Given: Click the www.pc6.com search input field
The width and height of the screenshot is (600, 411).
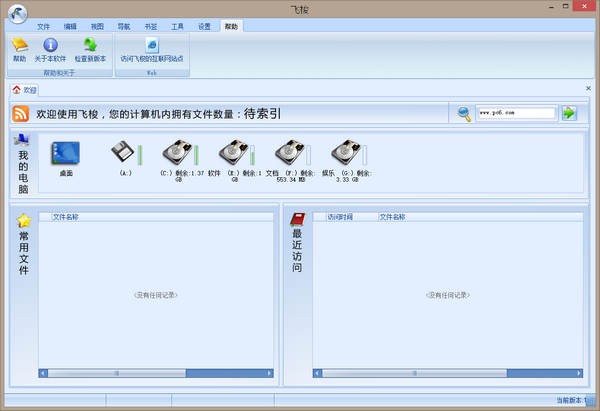Looking at the screenshot, I should 516,113.
